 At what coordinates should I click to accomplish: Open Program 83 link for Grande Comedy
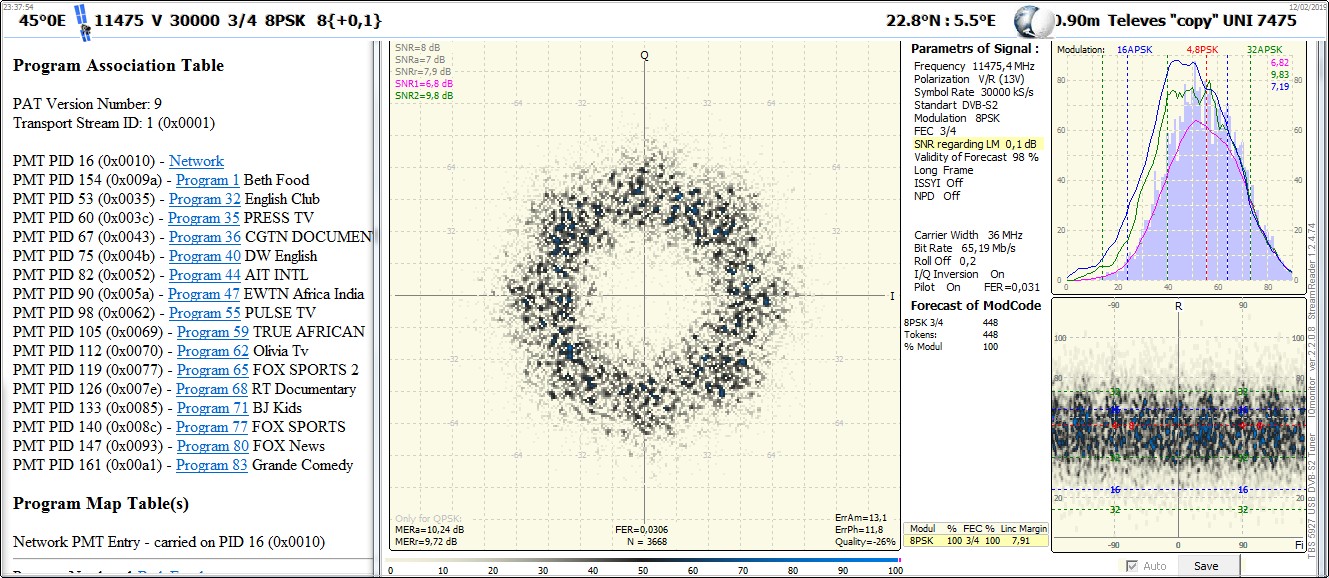pyautogui.click(x=212, y=465)
